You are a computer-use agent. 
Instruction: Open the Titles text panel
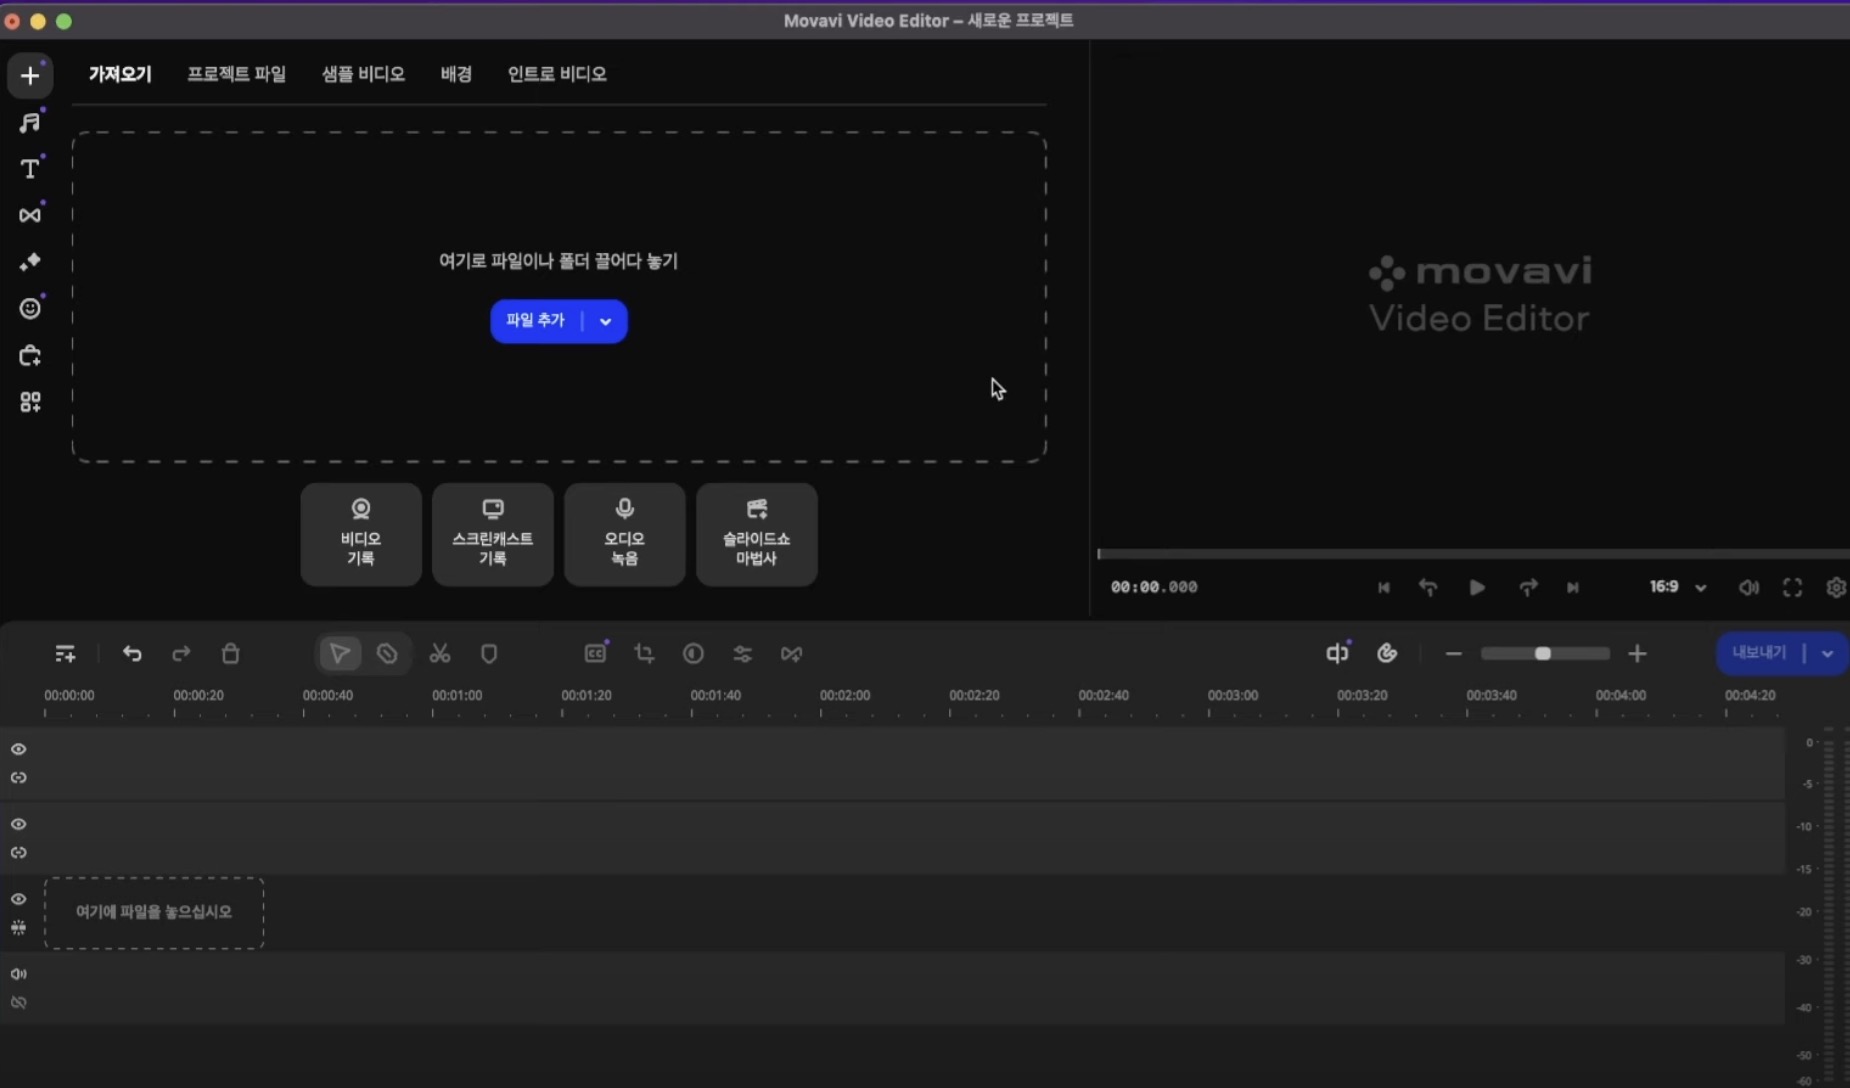(x=30, y=168)
